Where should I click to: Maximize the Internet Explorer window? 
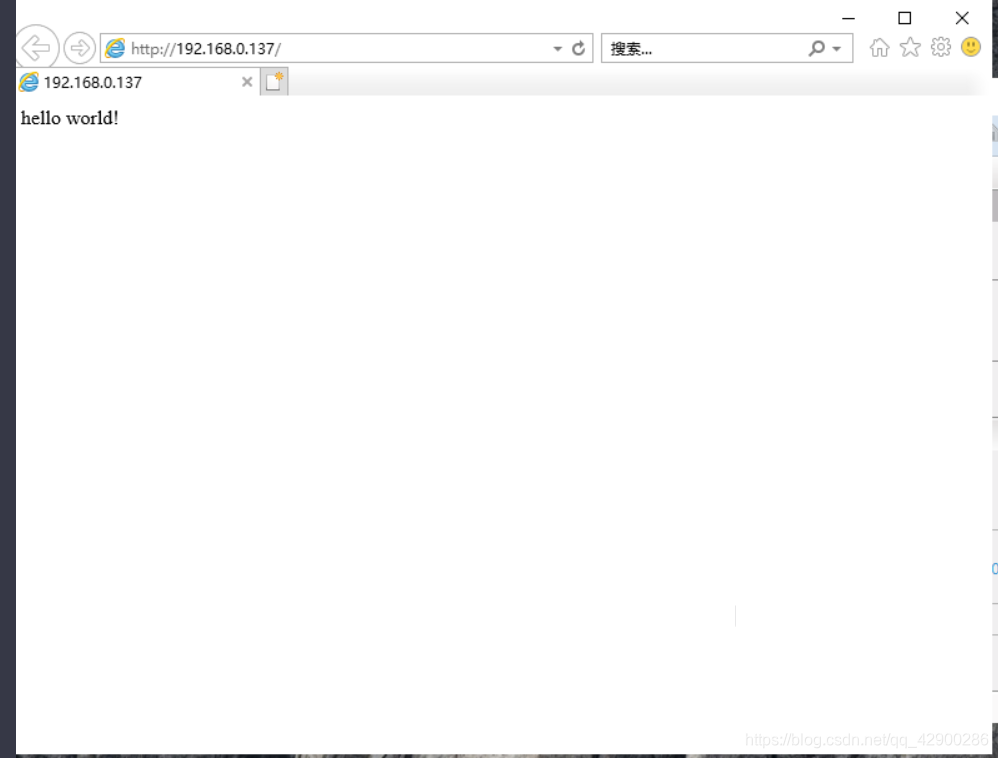pos(904,18)
